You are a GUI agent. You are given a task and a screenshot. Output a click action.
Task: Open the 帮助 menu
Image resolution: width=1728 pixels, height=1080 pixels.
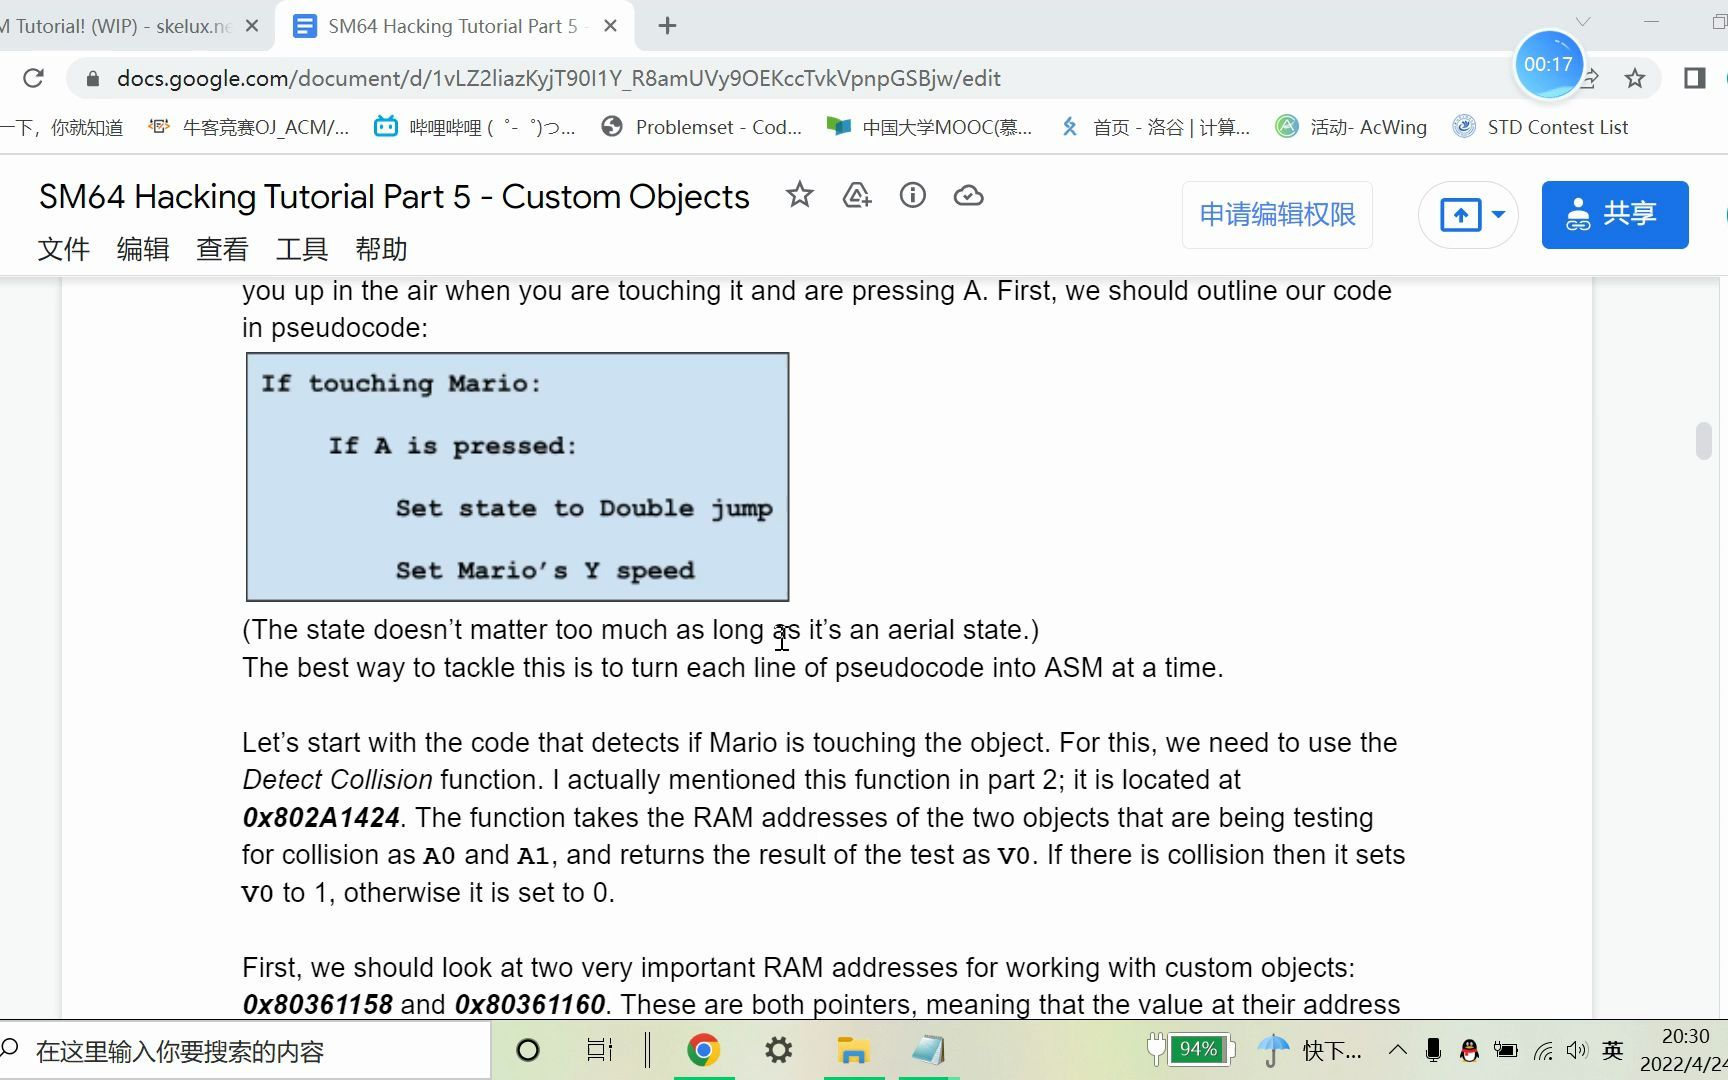pyautogui.click(x=381, y=249)
